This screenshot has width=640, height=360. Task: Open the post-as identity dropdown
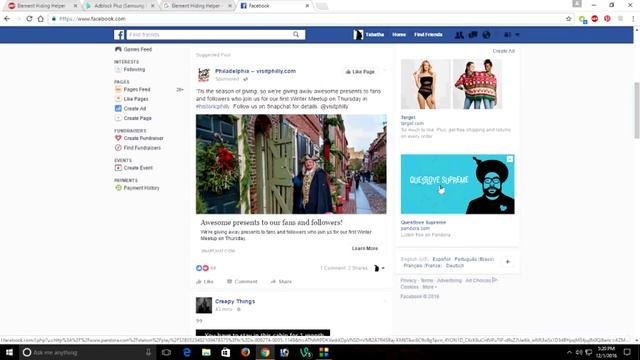tap(379, 268)
